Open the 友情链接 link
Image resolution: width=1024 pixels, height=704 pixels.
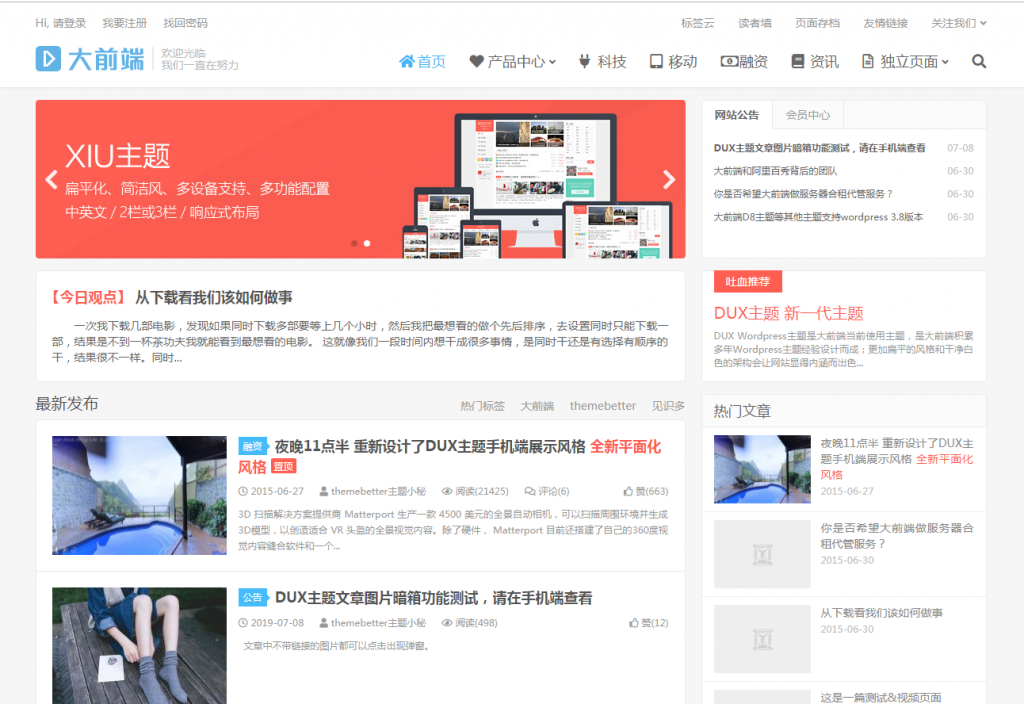[886, 23]
